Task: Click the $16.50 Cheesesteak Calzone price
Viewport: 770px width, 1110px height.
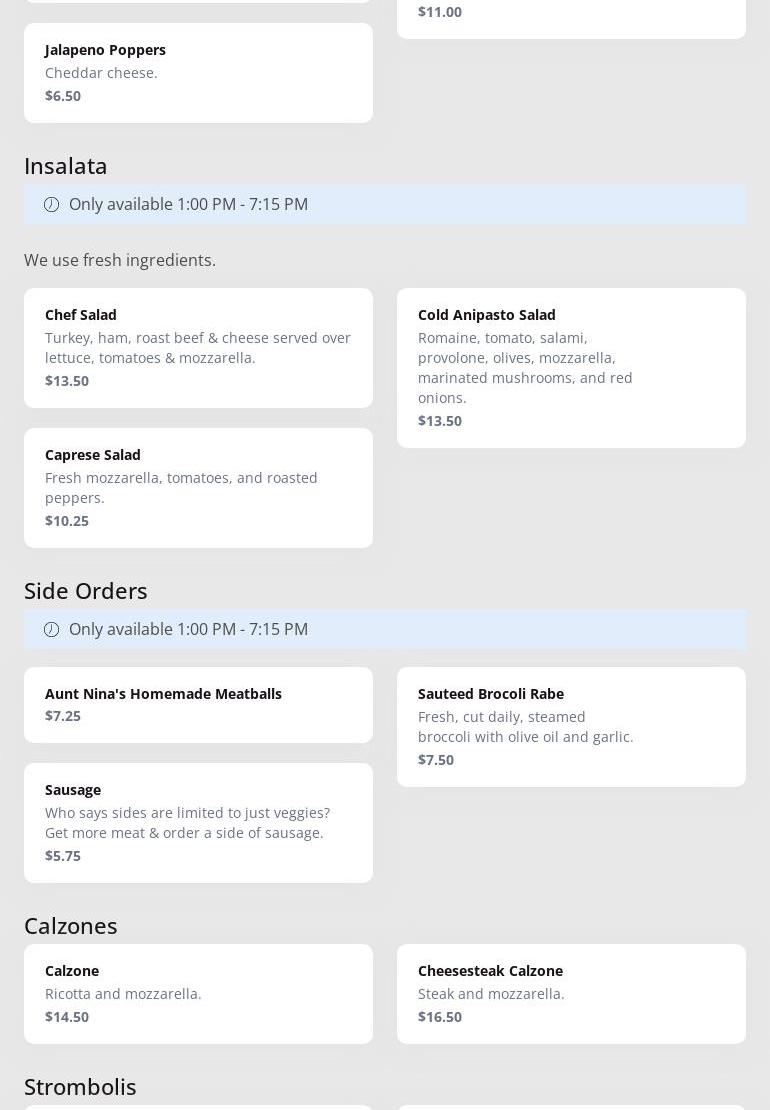Action: (440, 1017)
